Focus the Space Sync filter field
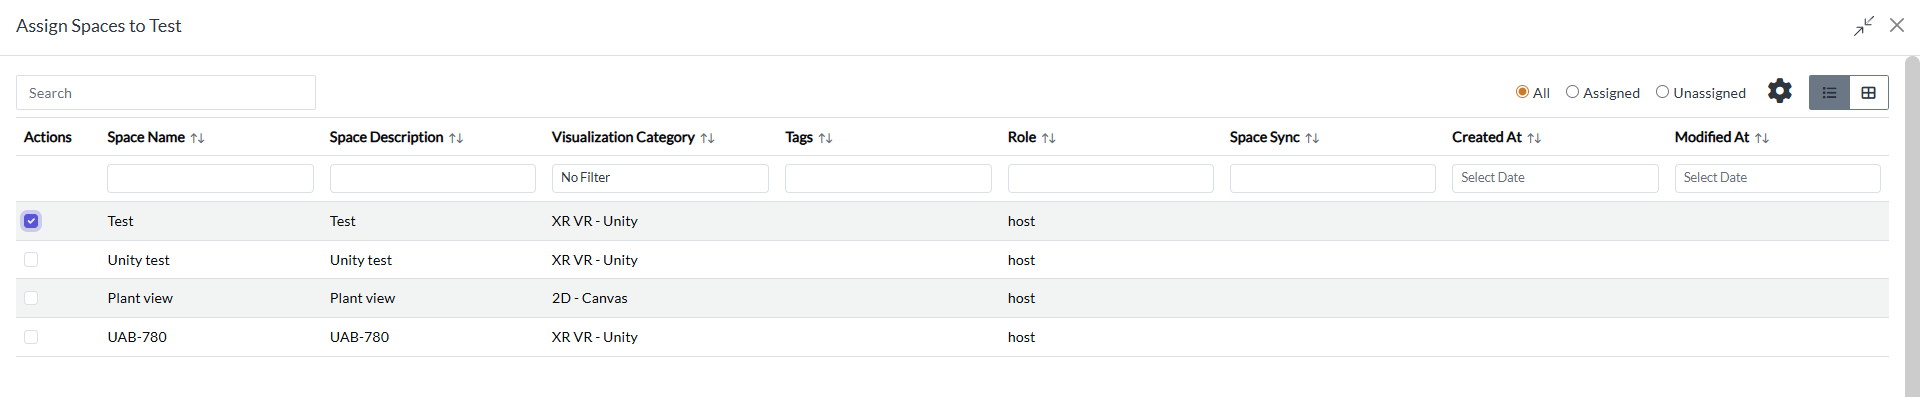 point(1333,178)
